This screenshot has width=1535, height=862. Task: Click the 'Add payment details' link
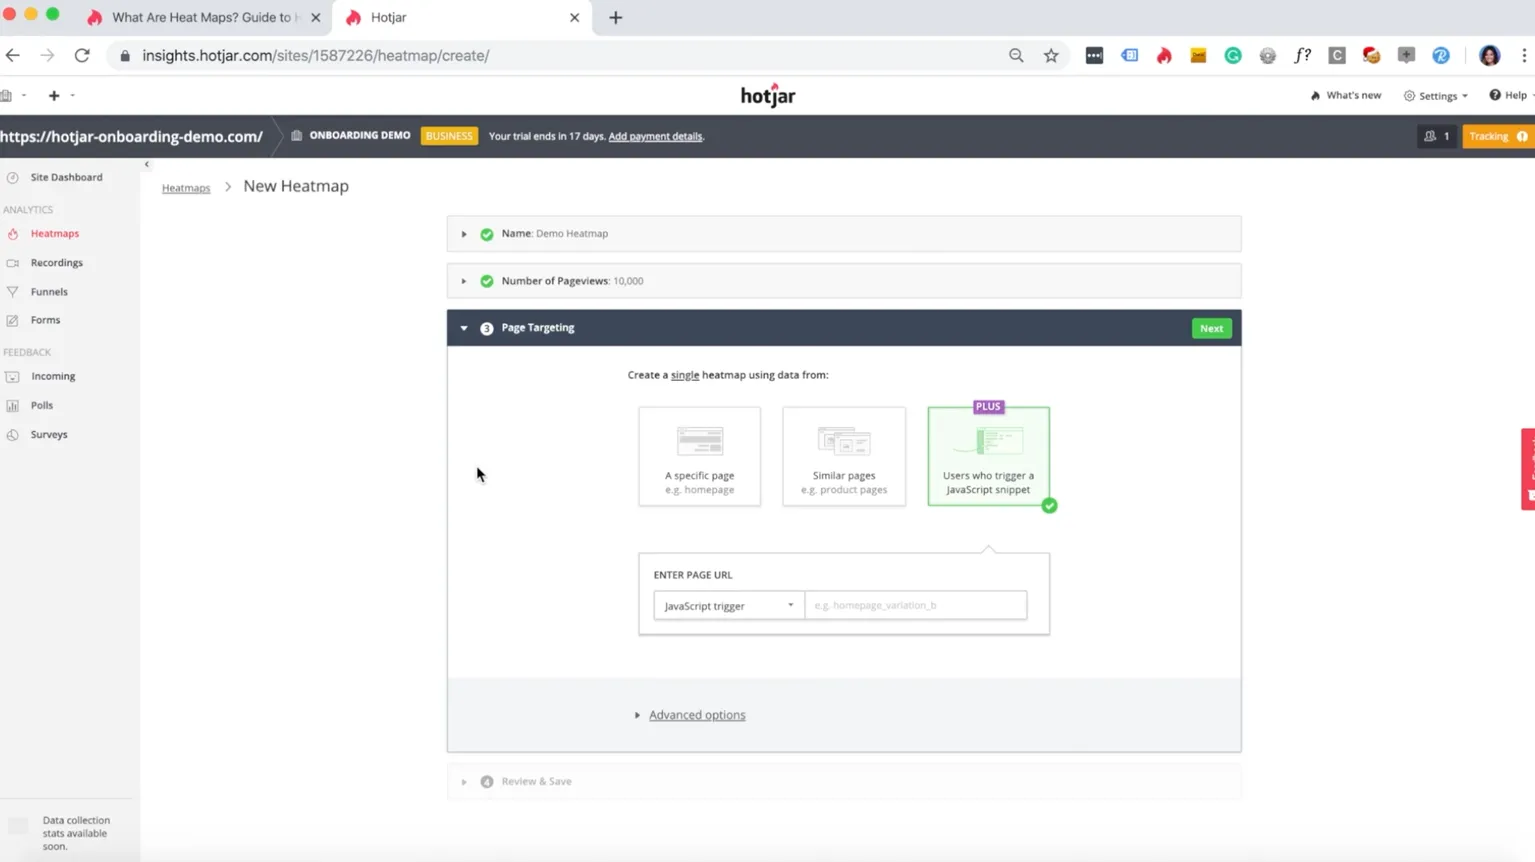655,136
